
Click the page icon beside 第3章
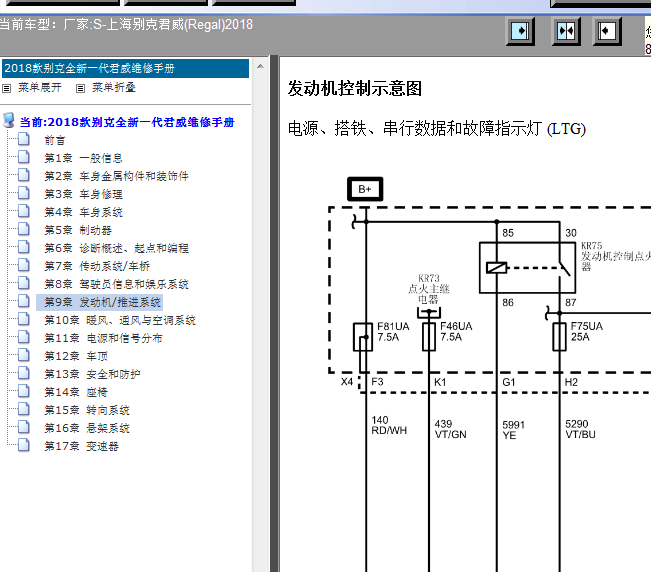tap(24, 193)
